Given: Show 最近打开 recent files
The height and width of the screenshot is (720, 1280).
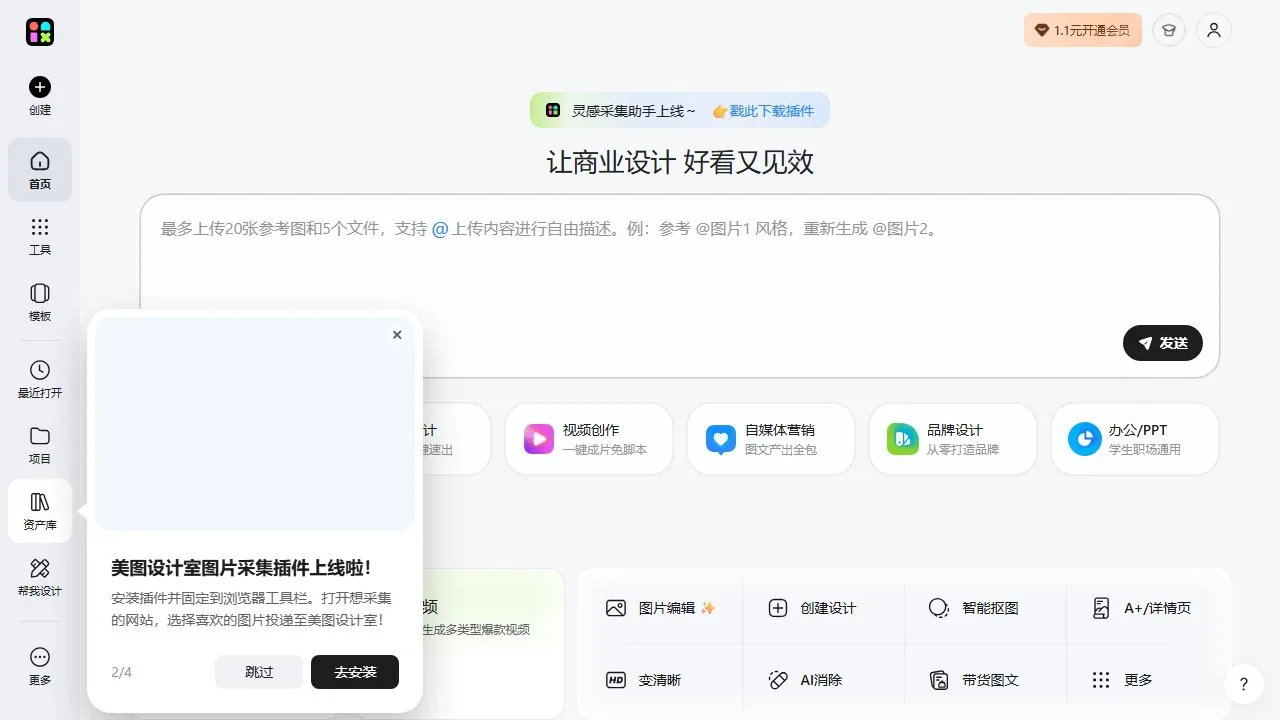Looking at the screenshot, I should click(x=40, y=379).
